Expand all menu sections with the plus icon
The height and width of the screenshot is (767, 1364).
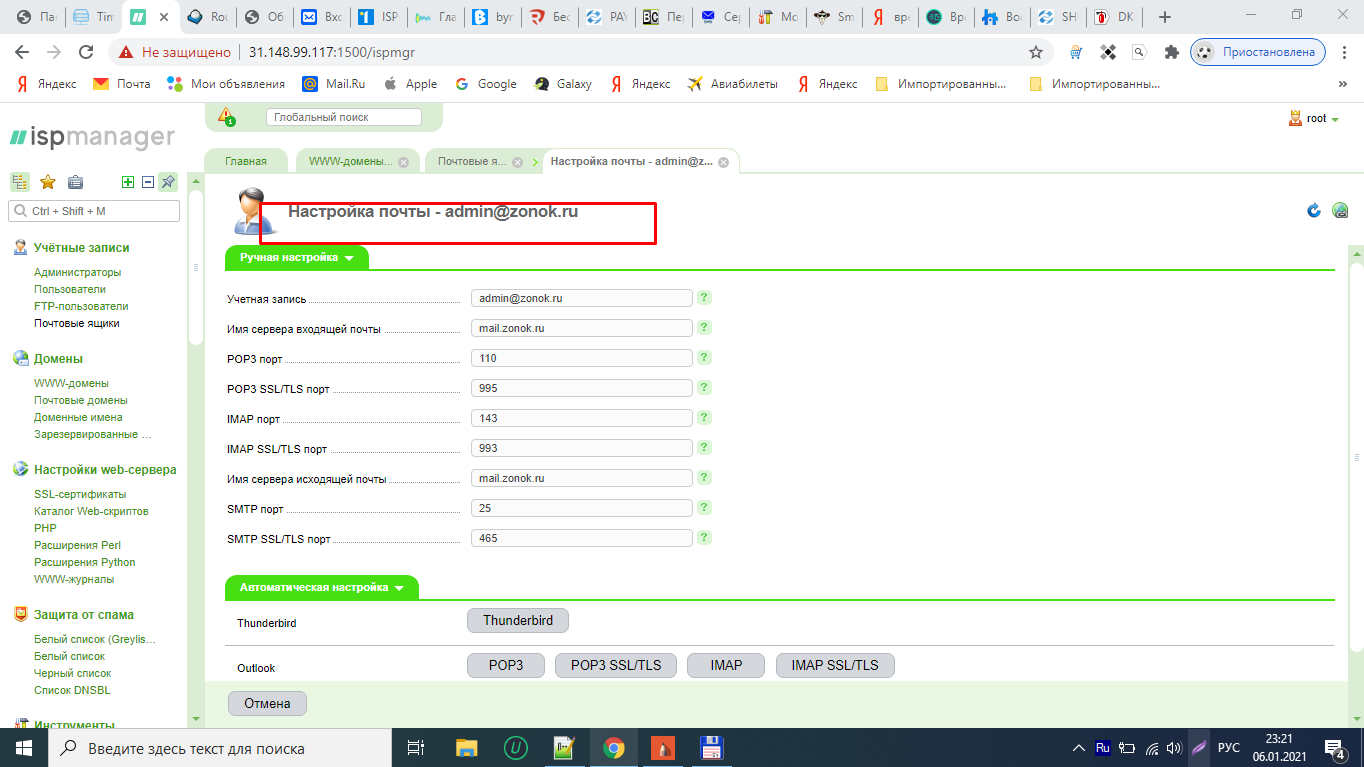[x=128, y=182]
